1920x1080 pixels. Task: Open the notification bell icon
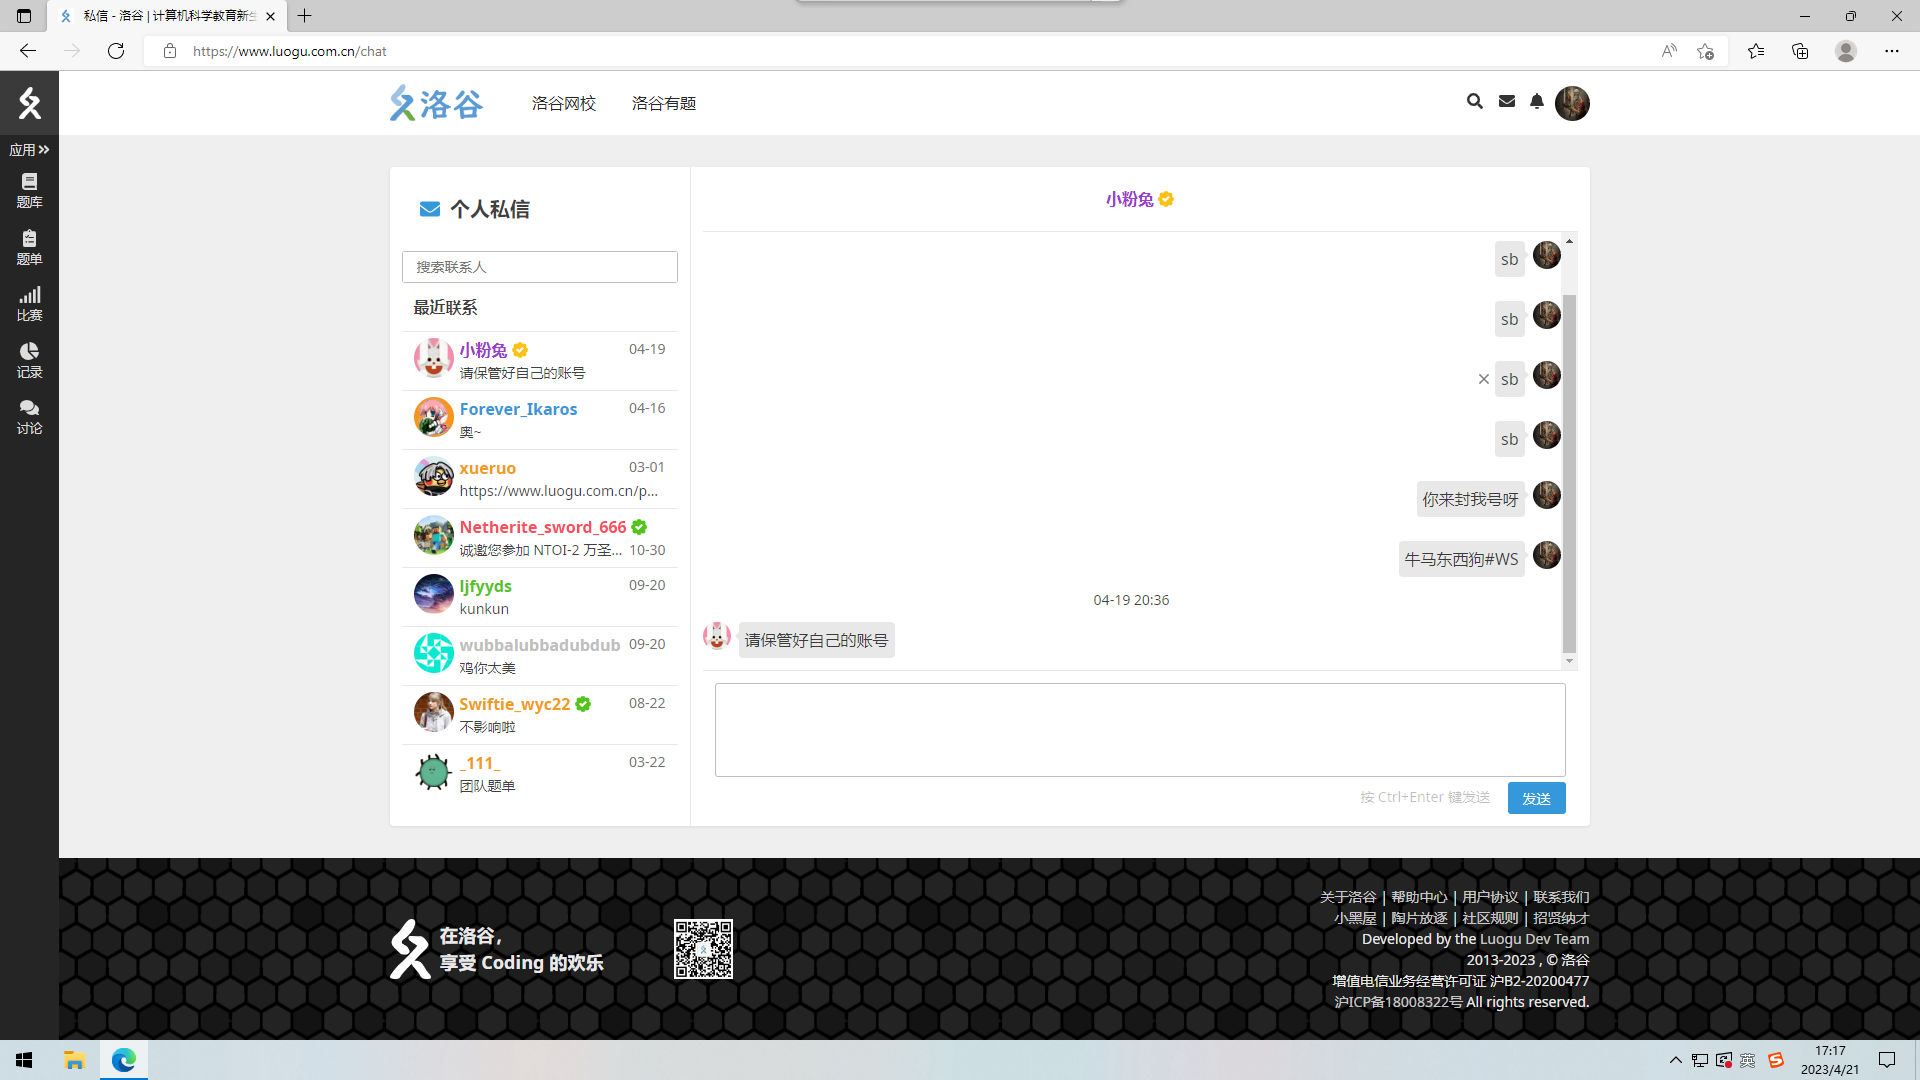click(1537, 101)
